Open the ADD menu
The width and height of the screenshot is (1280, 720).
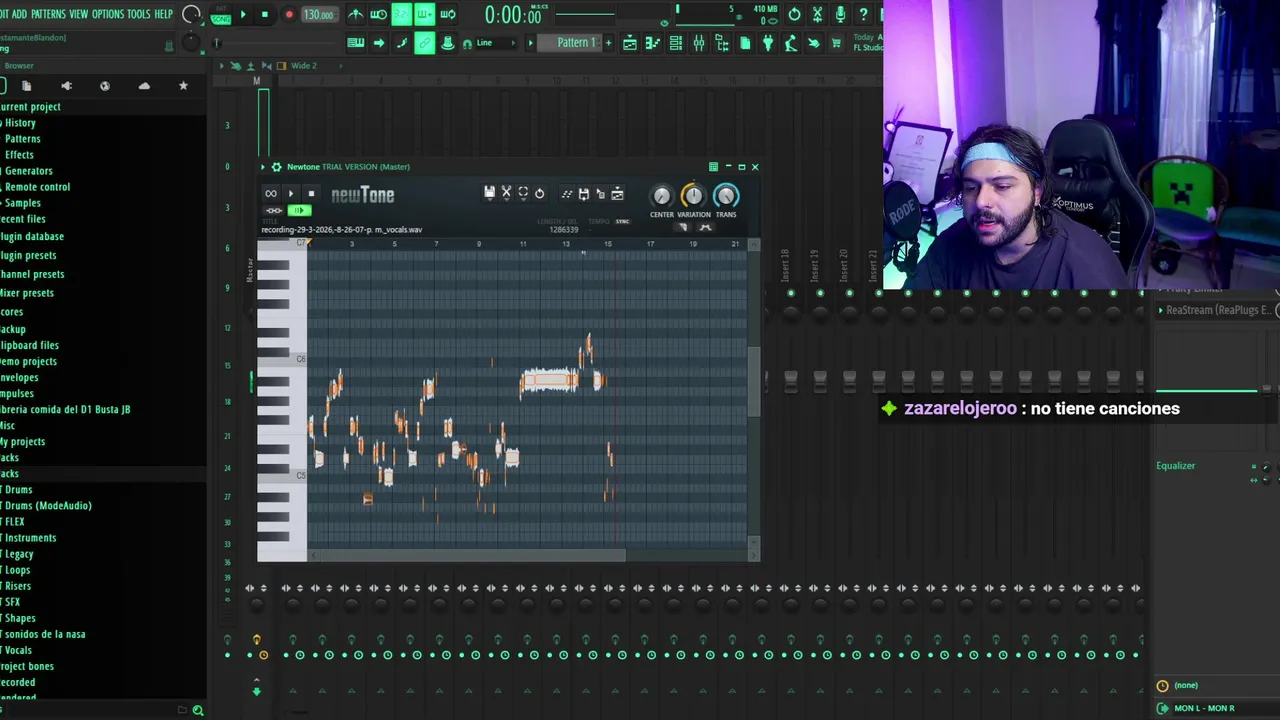pos(19,14)
